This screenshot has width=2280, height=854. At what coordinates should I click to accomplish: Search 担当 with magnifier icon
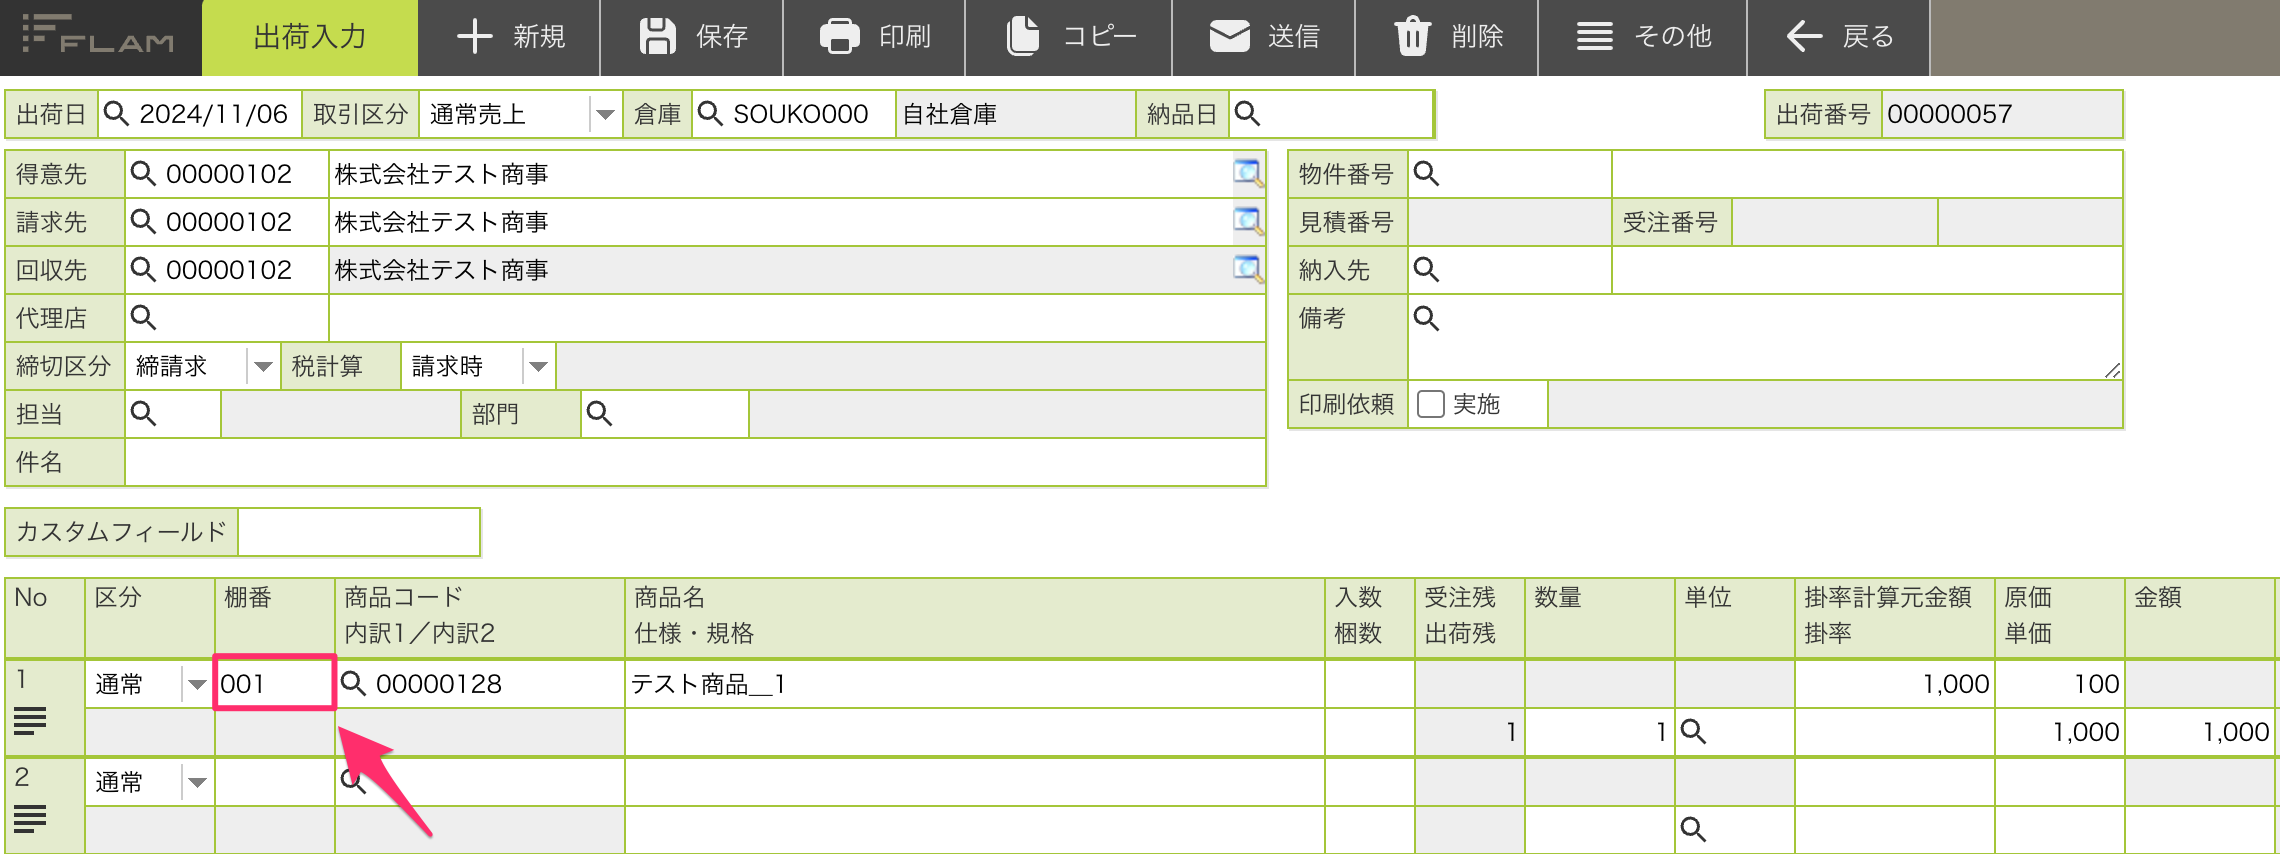pyautogui.click(x=144, y=414)
